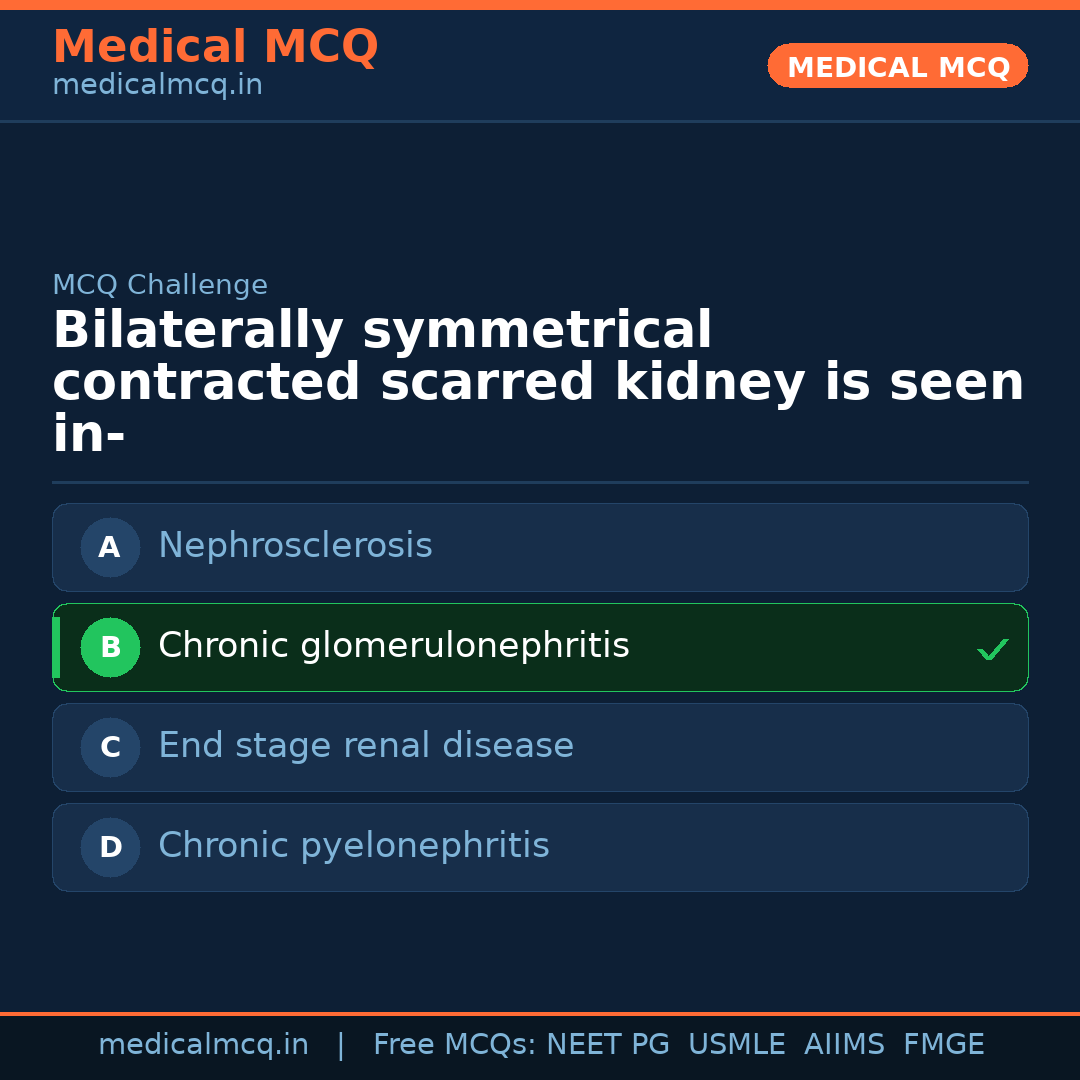Click the AIIMS footer text

(x=844, y=1045)
